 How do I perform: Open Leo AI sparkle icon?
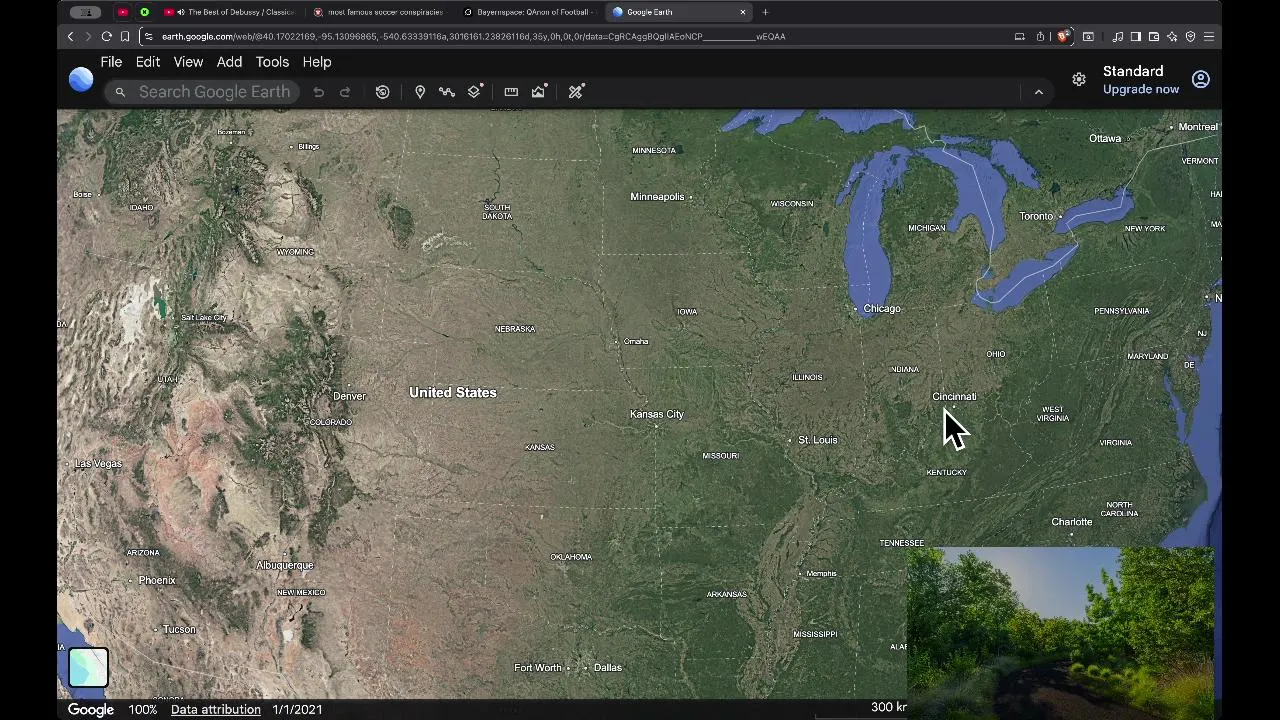pos(1172,37)
